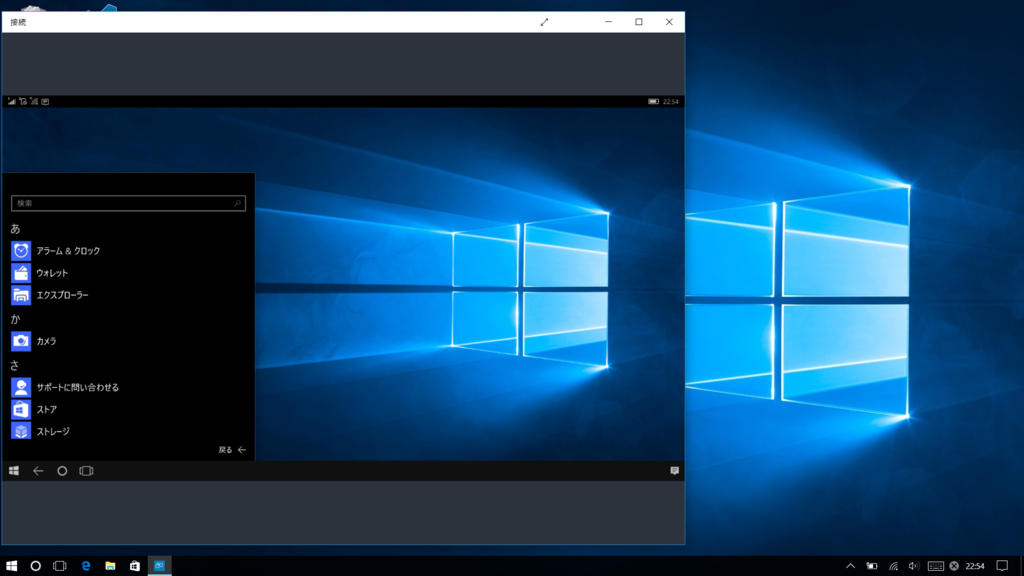Open File Explorer from desktop taskbar

[x=110, y=566]
